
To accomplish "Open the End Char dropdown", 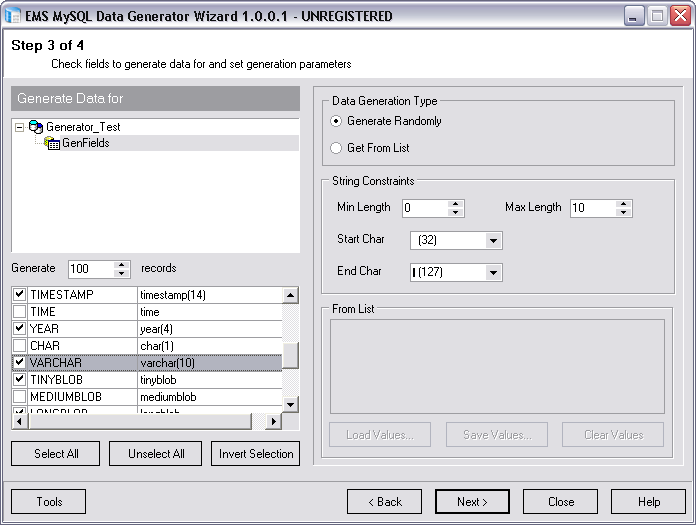I will pyautogui.click(x=493, y=272).
